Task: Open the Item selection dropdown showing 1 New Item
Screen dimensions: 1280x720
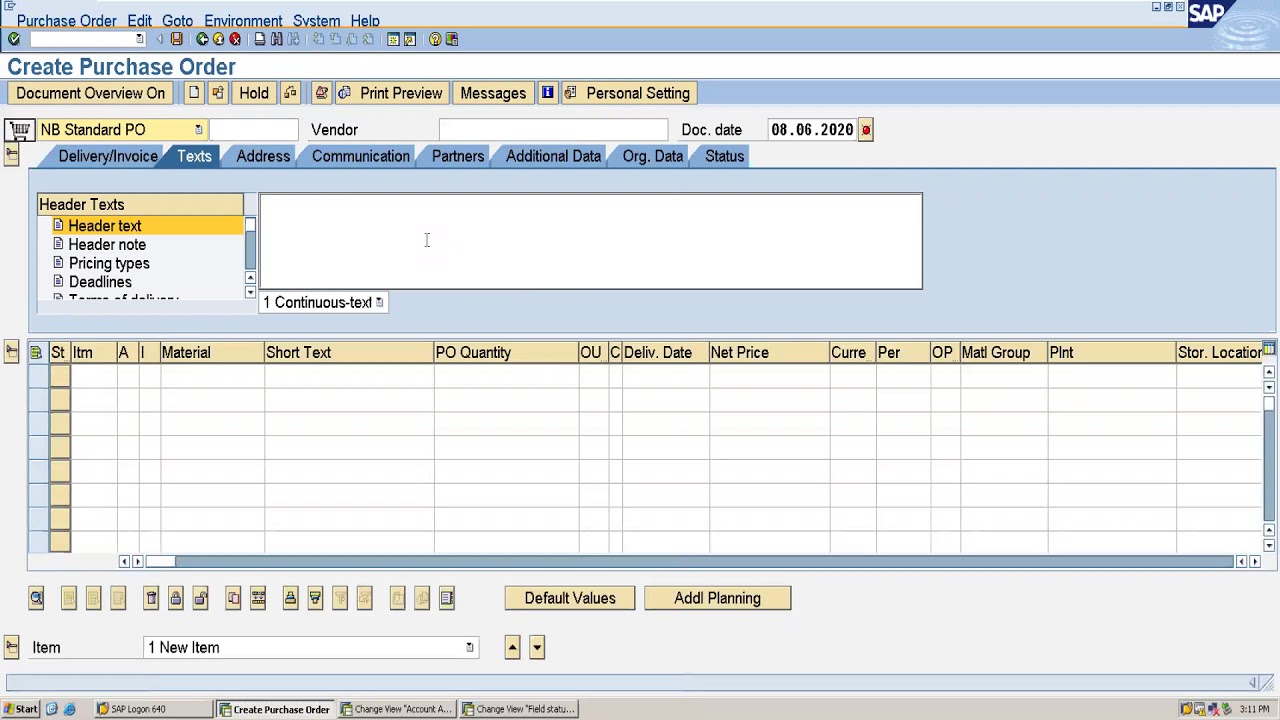Action: (x=468, y=647)
